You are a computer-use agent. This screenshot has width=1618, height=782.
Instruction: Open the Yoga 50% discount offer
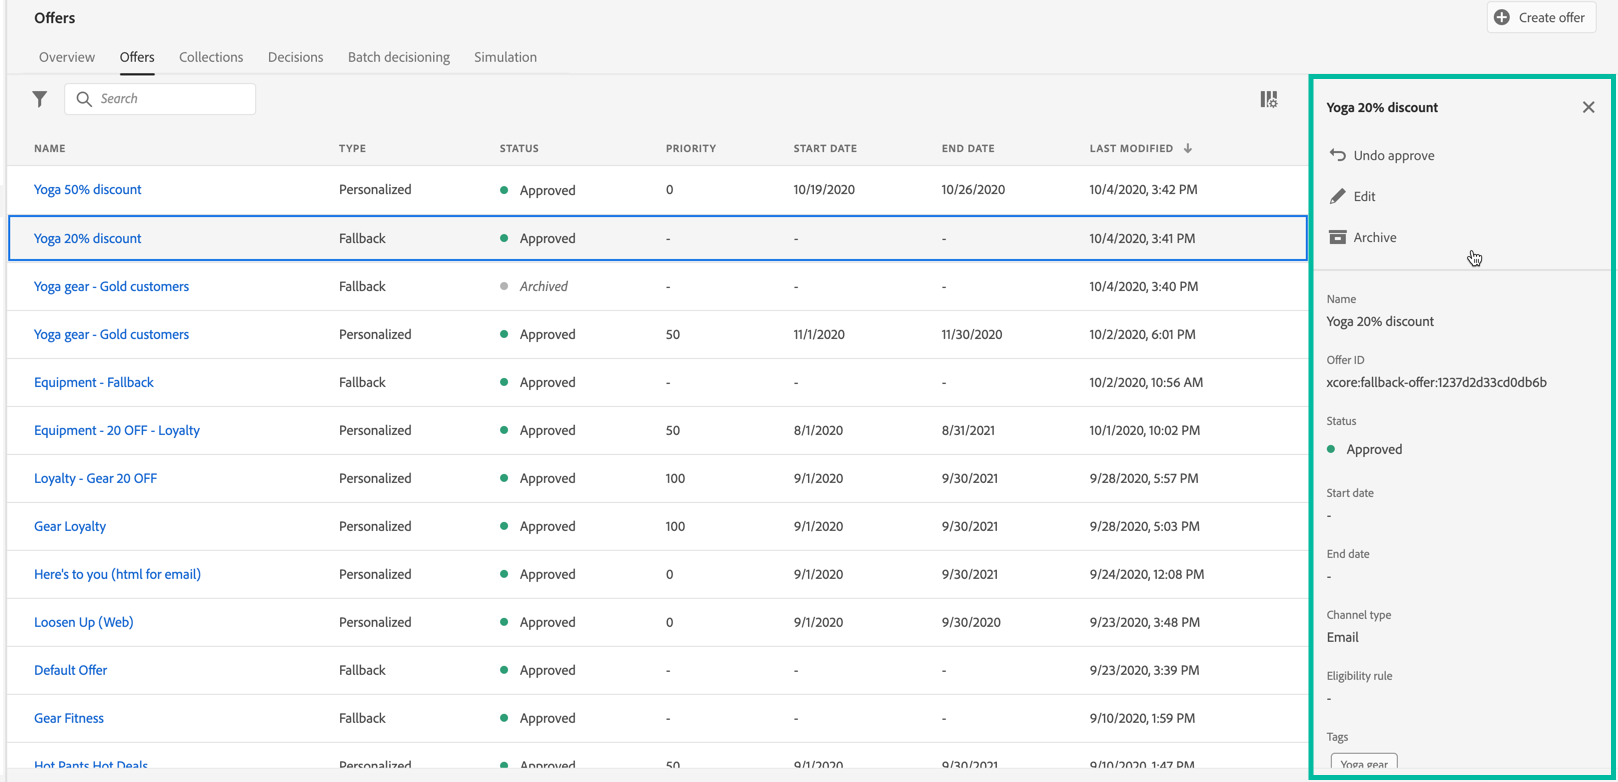(x=88, y=189)
